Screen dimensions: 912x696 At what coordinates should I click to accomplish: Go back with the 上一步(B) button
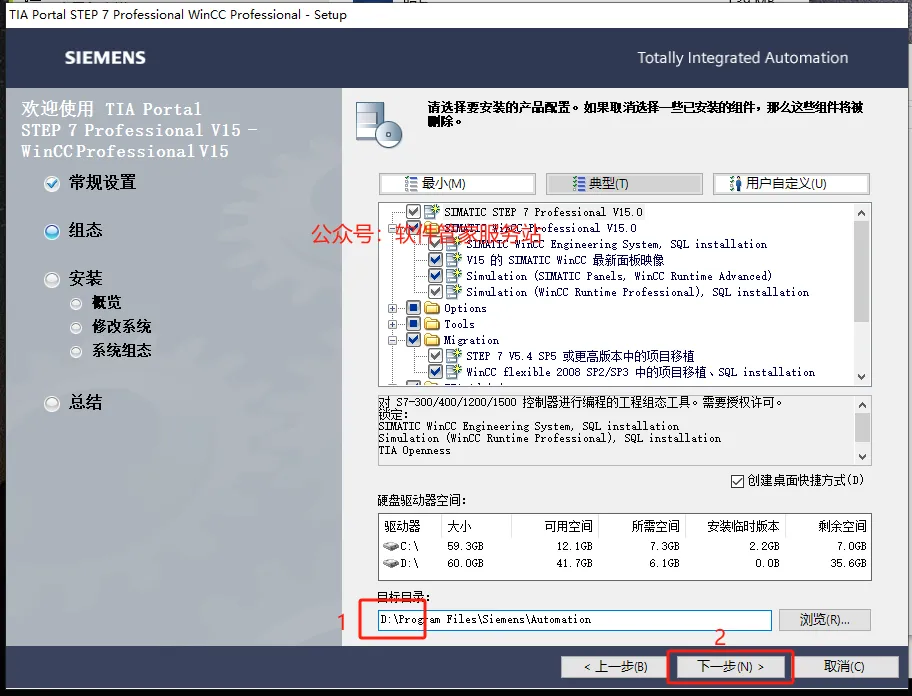(x=615, y=666)
